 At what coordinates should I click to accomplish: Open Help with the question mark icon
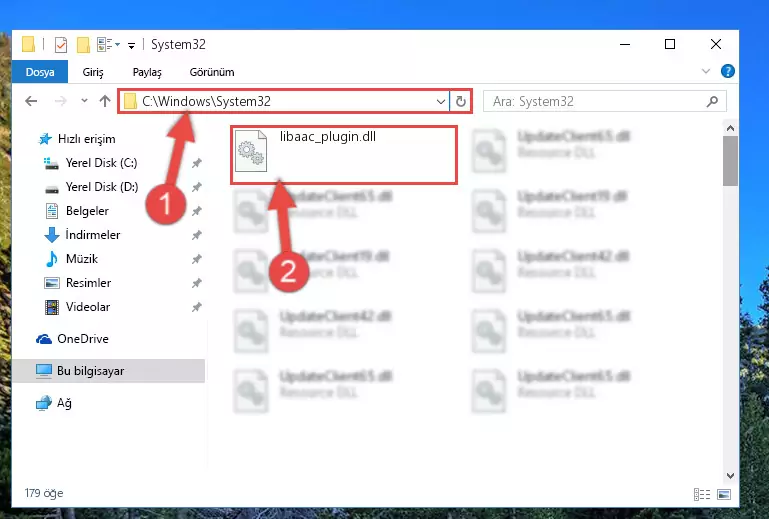tap(728, 72)
